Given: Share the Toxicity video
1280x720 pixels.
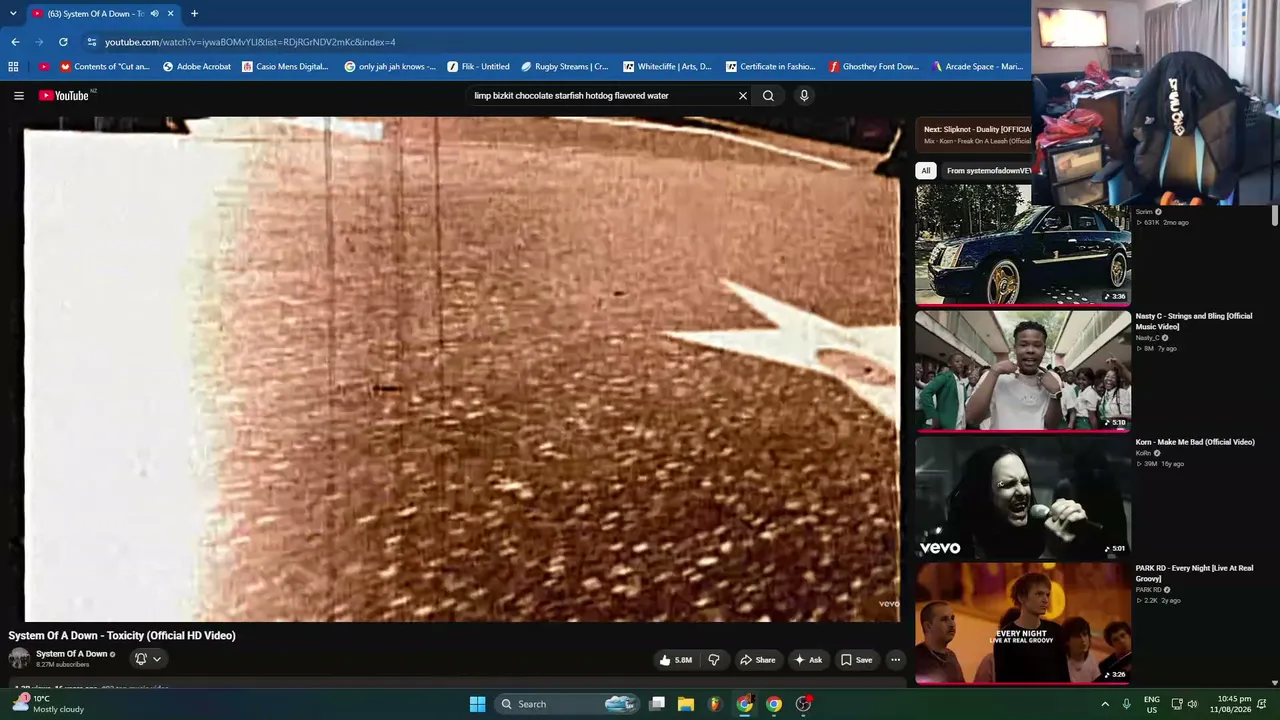Looking at the screenshot, I should [757, 660].
